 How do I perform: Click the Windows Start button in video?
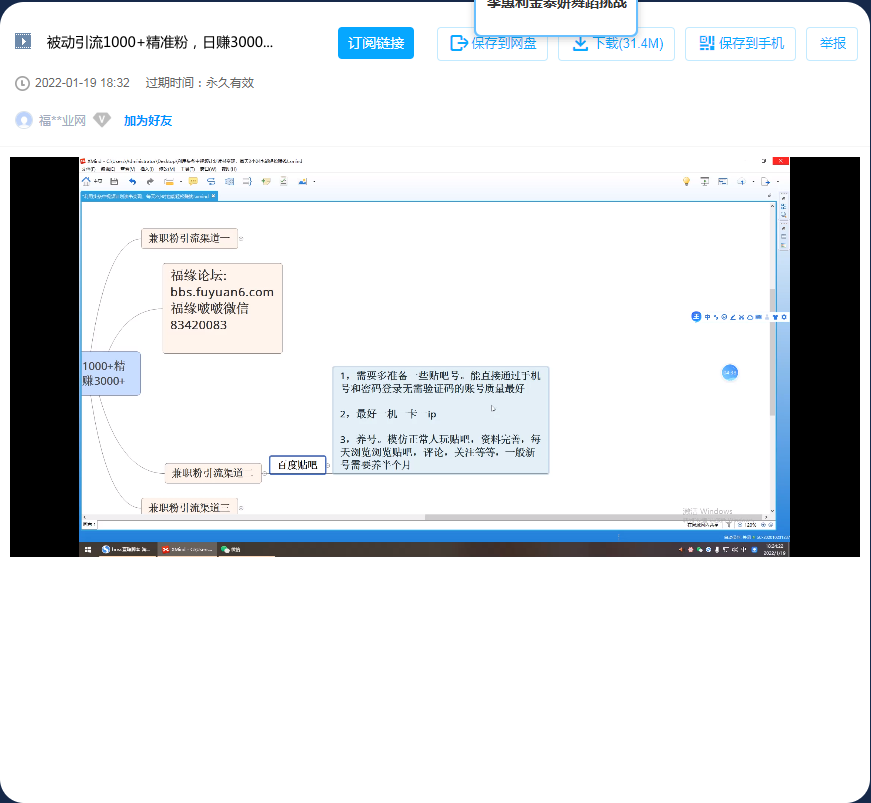pyautogui.click(x=88, y=549)
